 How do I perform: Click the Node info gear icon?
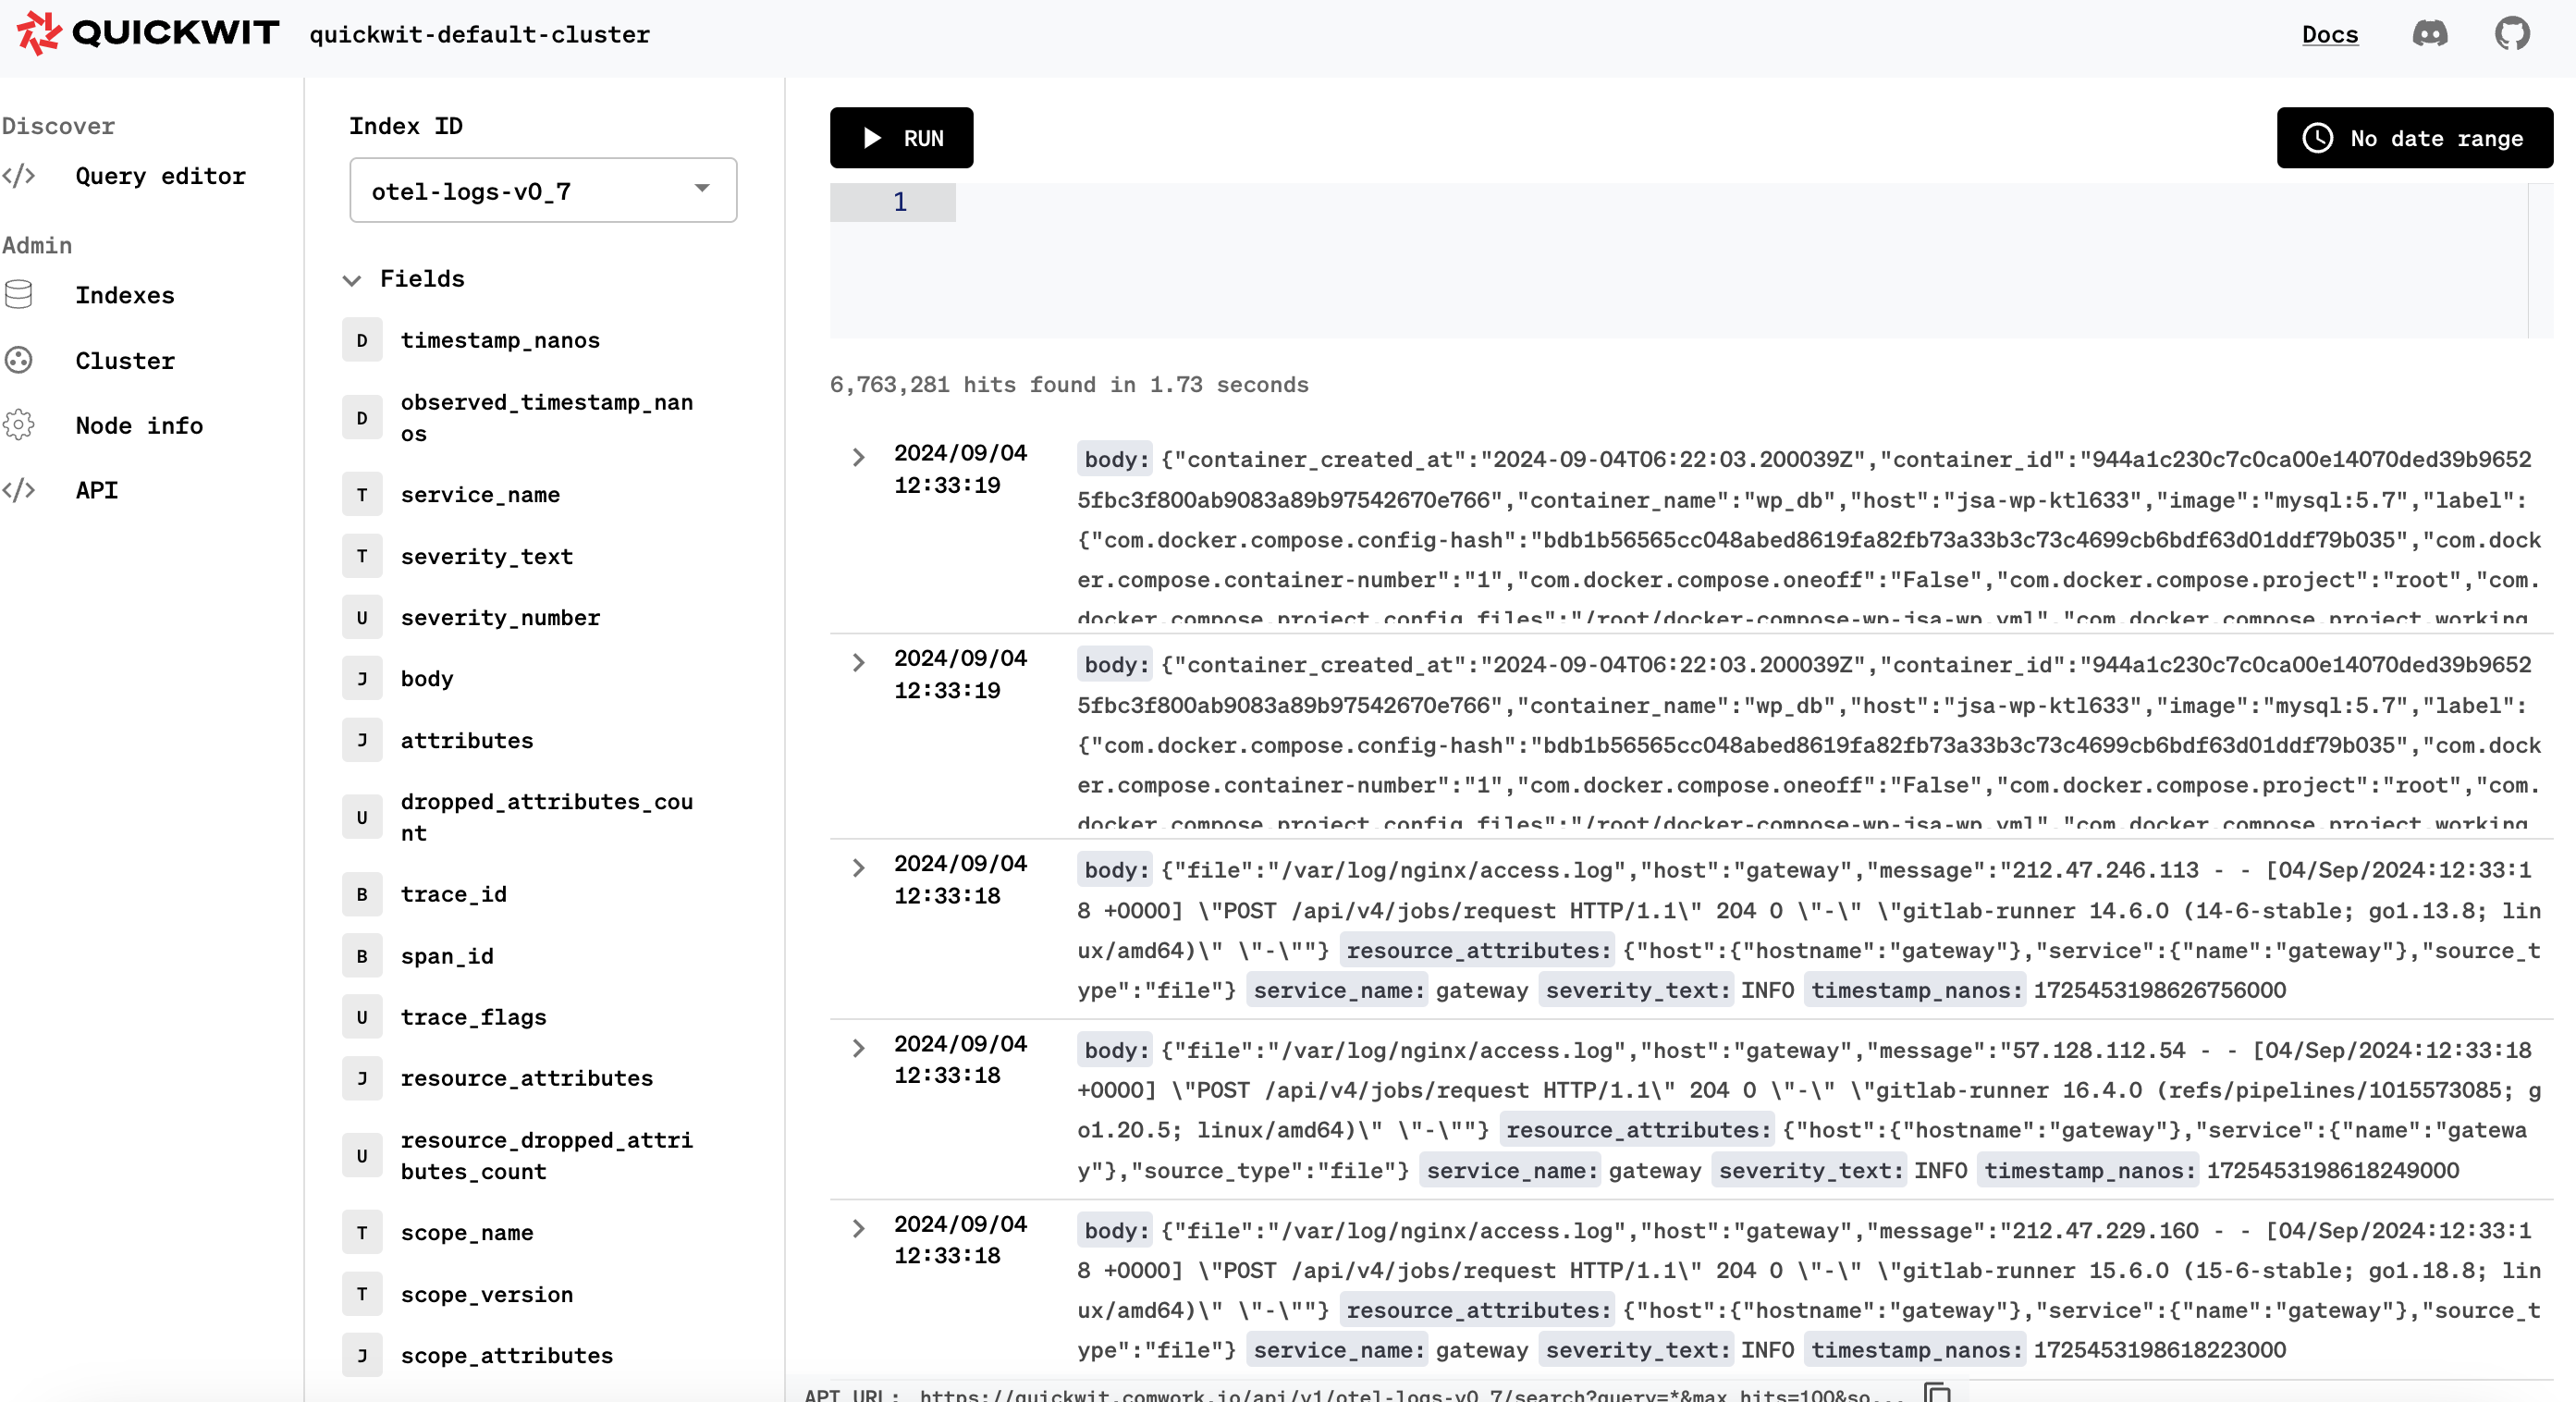[19, 425]
